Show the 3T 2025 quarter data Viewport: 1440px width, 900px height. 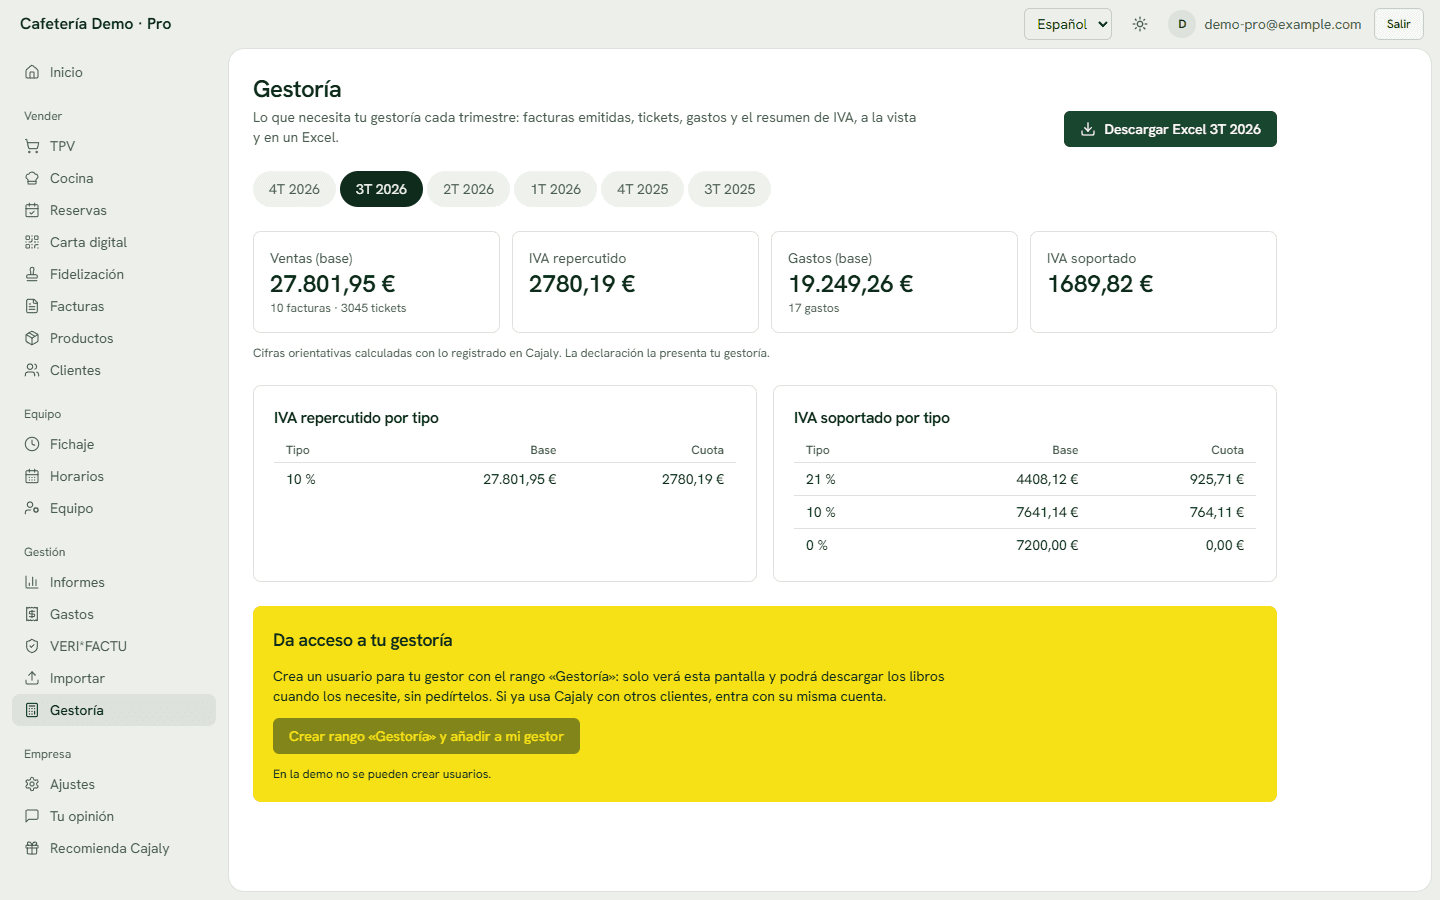[x=730, y=189]
